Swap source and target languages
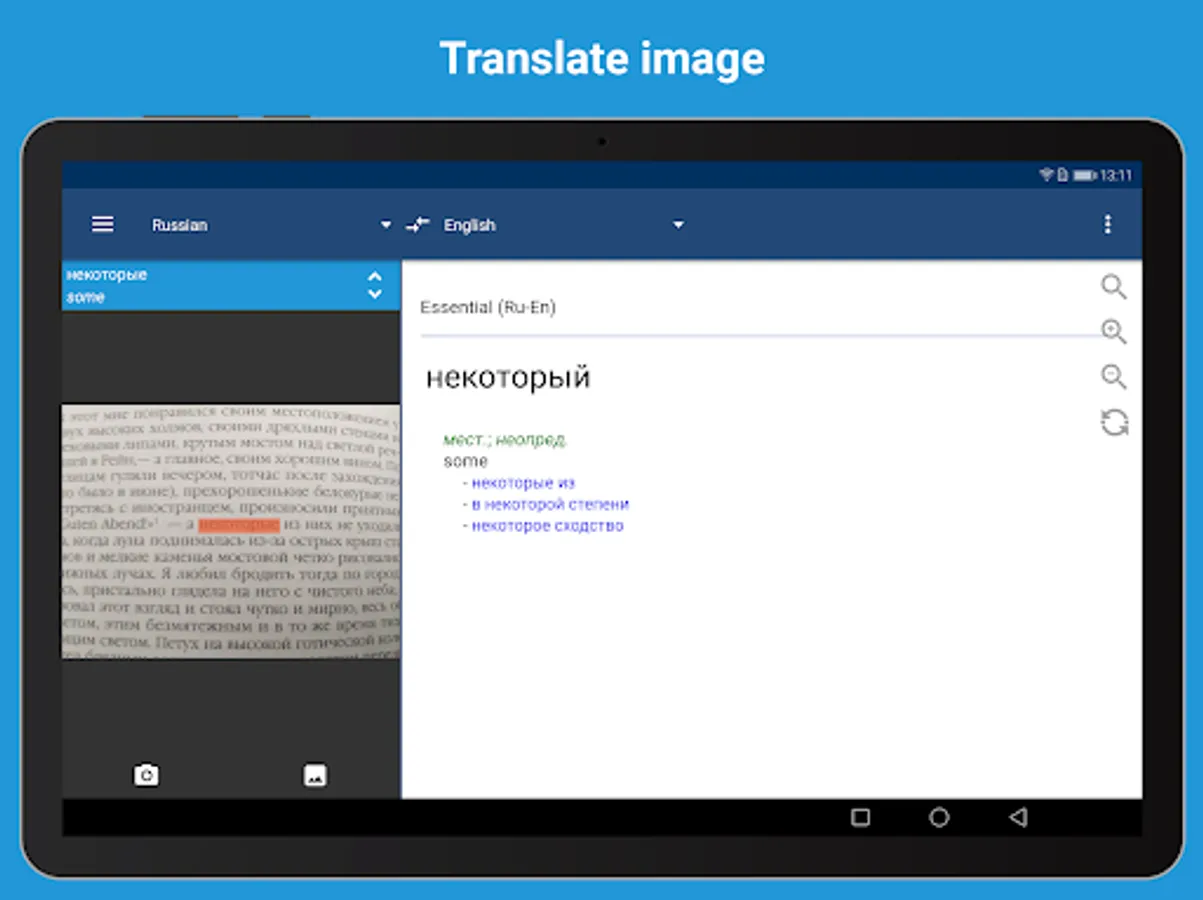Viewport: 1203px width, 900px height. [417, 225]
